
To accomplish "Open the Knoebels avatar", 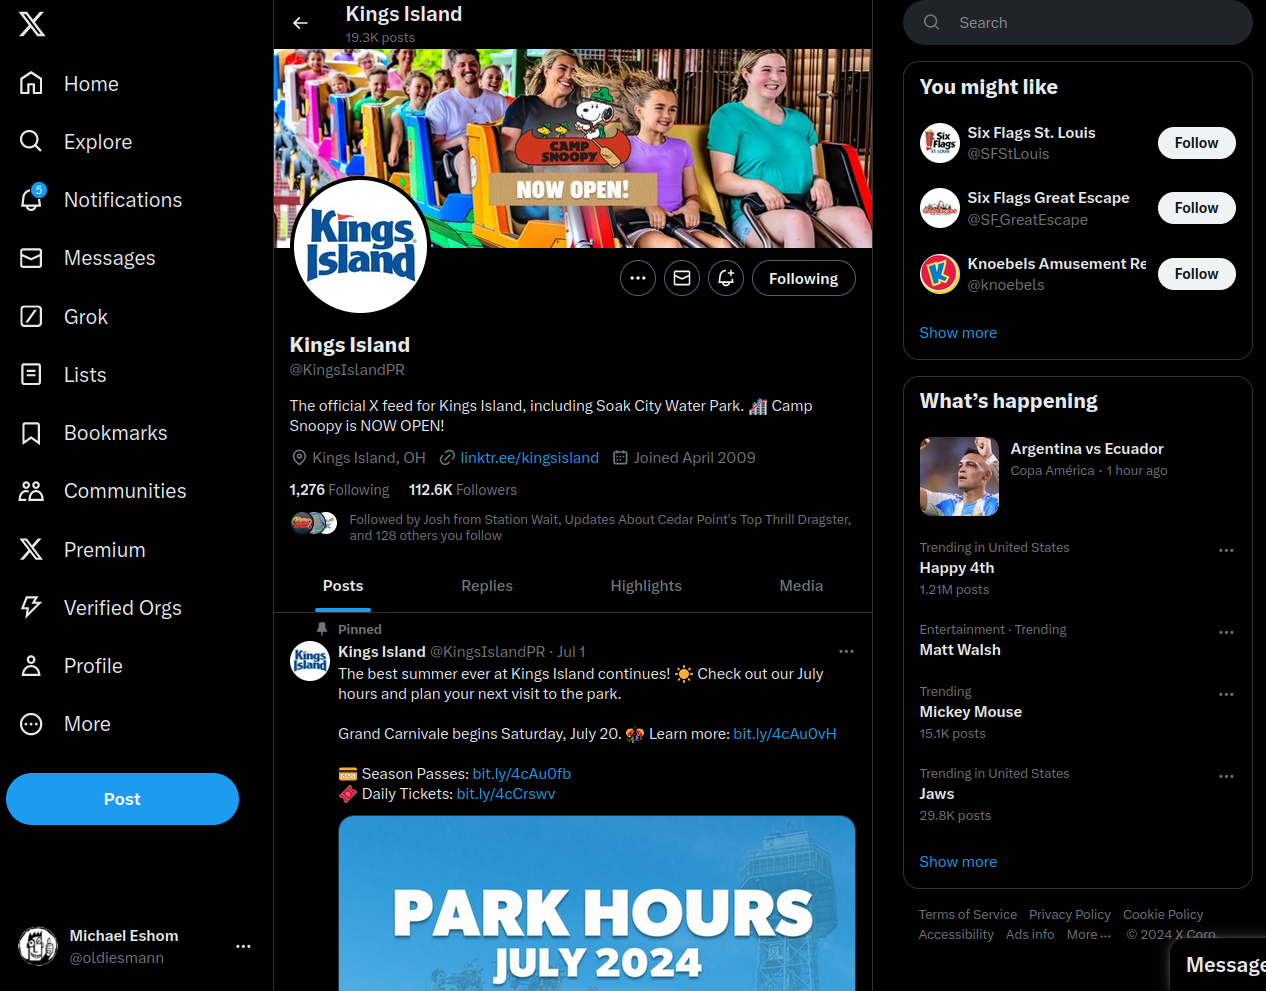I will point(940,274).
